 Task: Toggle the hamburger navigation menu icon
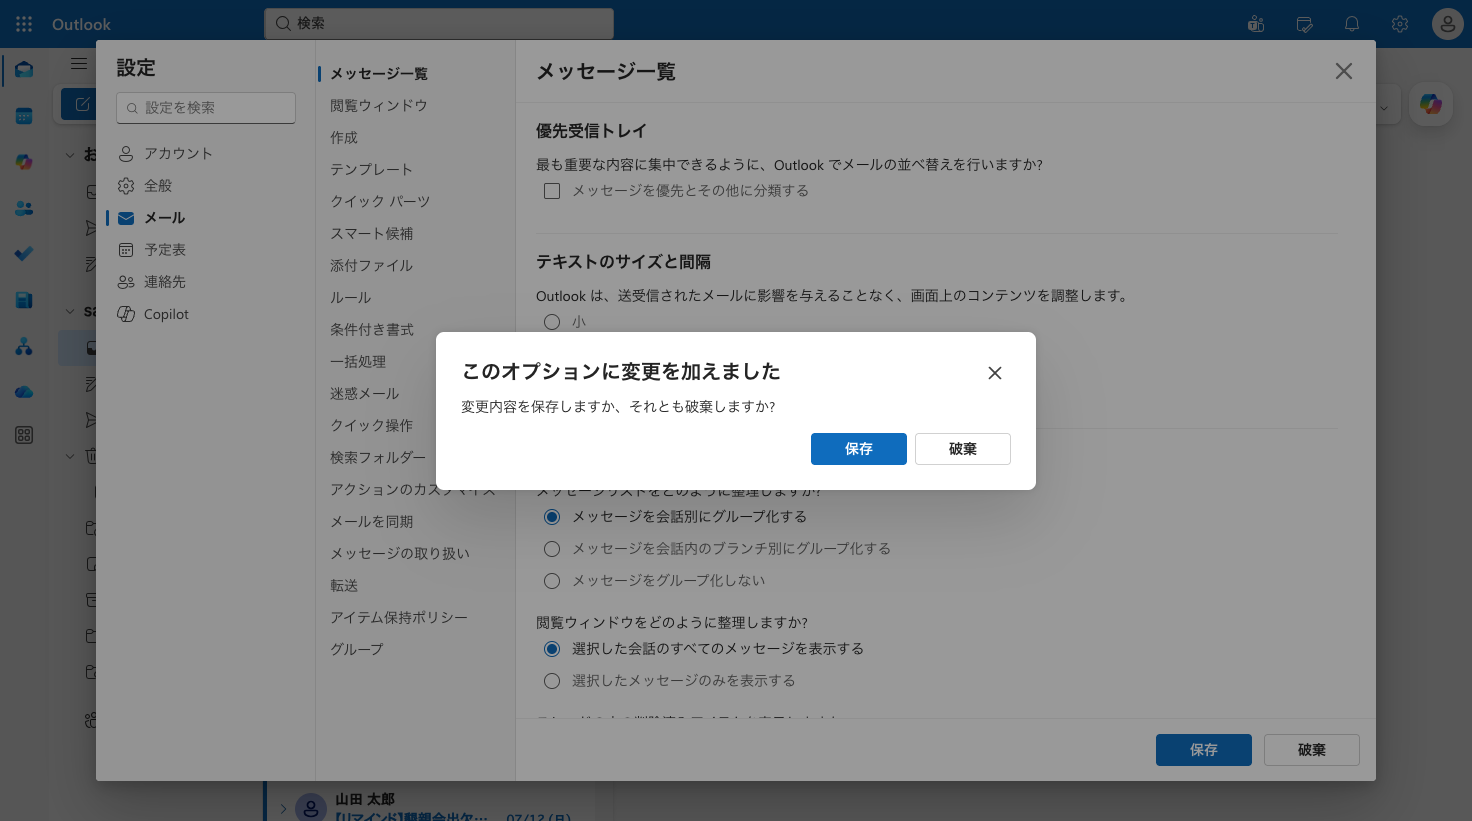79,63
